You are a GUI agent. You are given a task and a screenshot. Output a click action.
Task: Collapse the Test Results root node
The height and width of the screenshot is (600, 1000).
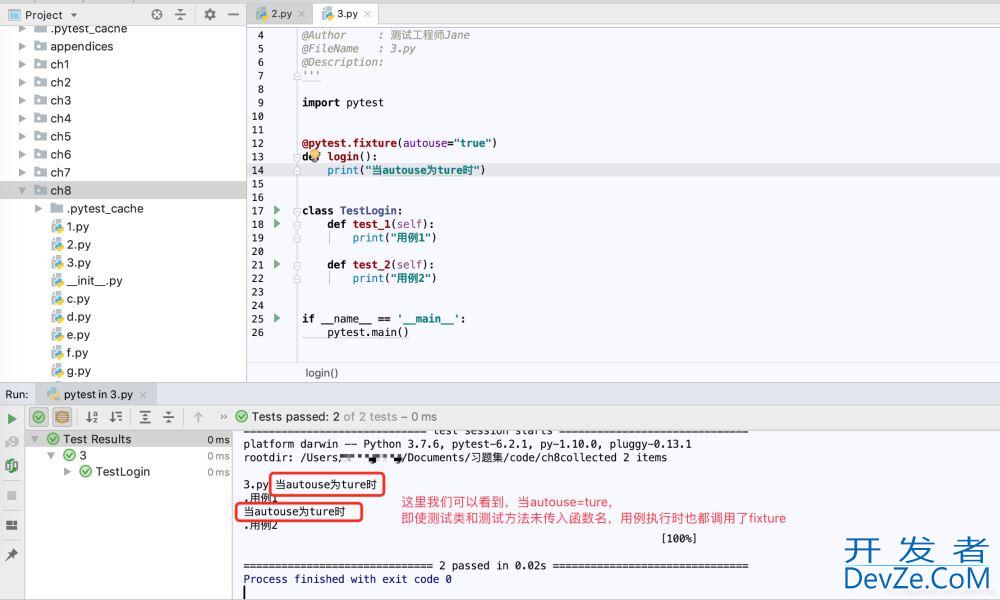[35, 439]
